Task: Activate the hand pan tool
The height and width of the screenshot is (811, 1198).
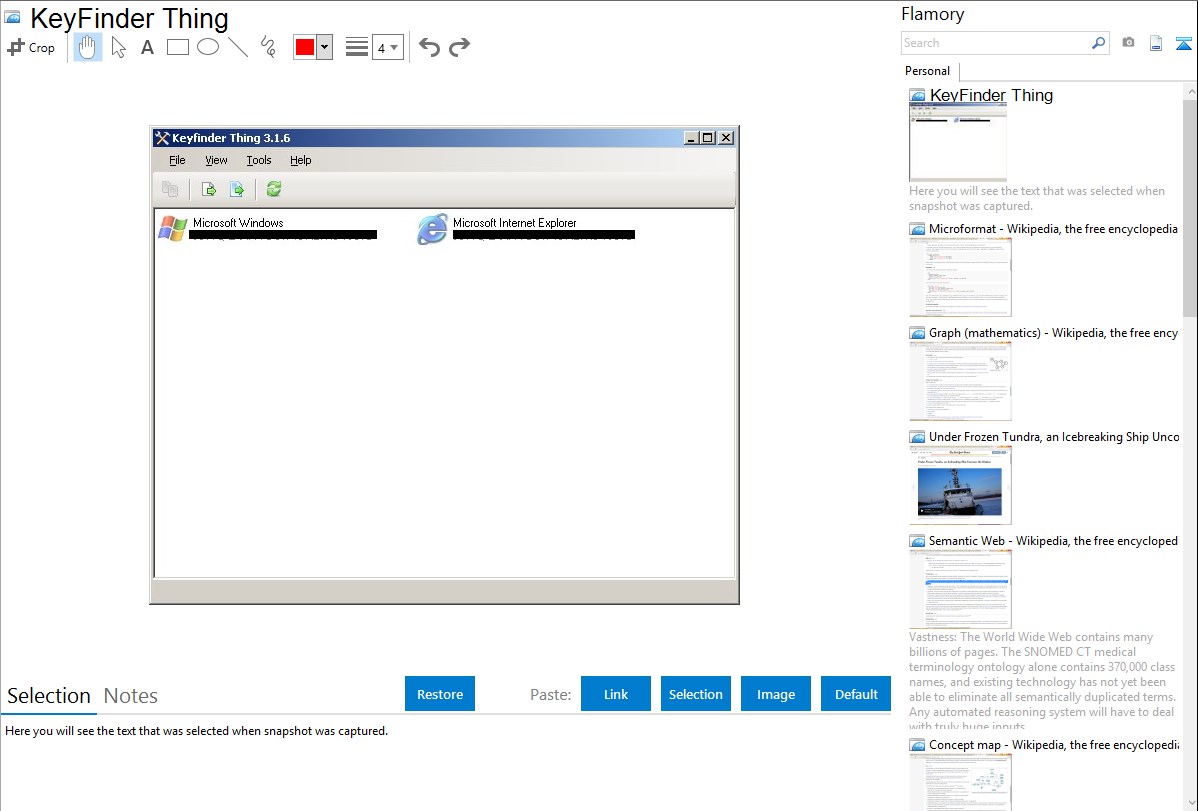Action: [88, 47]
